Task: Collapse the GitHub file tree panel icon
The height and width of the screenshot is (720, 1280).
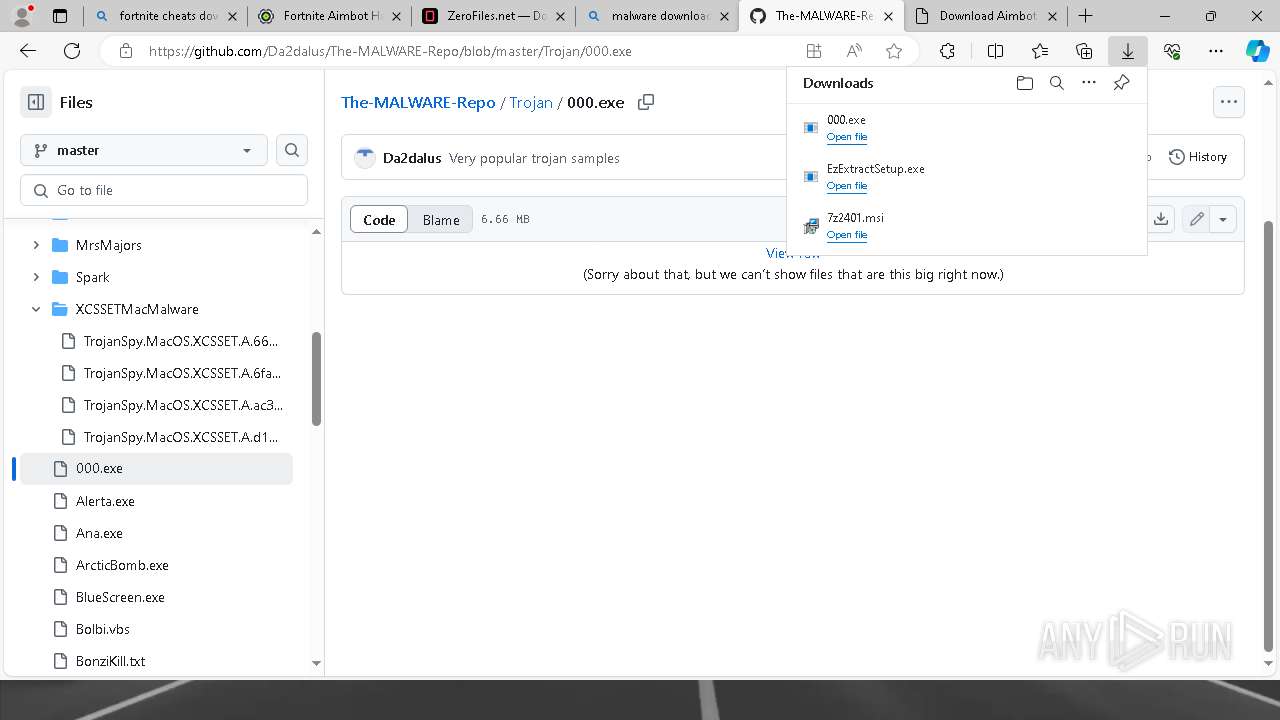Action: coord(35,102)
